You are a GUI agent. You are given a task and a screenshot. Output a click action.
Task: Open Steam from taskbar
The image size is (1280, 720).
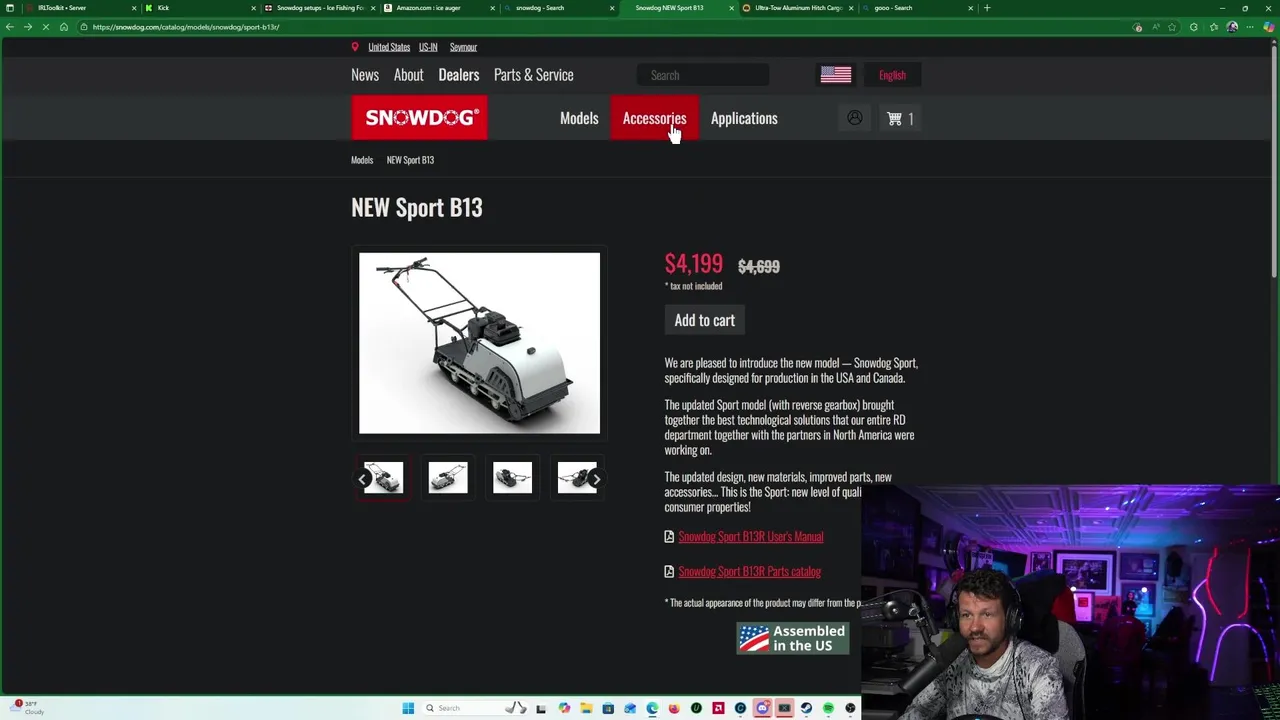[x=806, y=708]
